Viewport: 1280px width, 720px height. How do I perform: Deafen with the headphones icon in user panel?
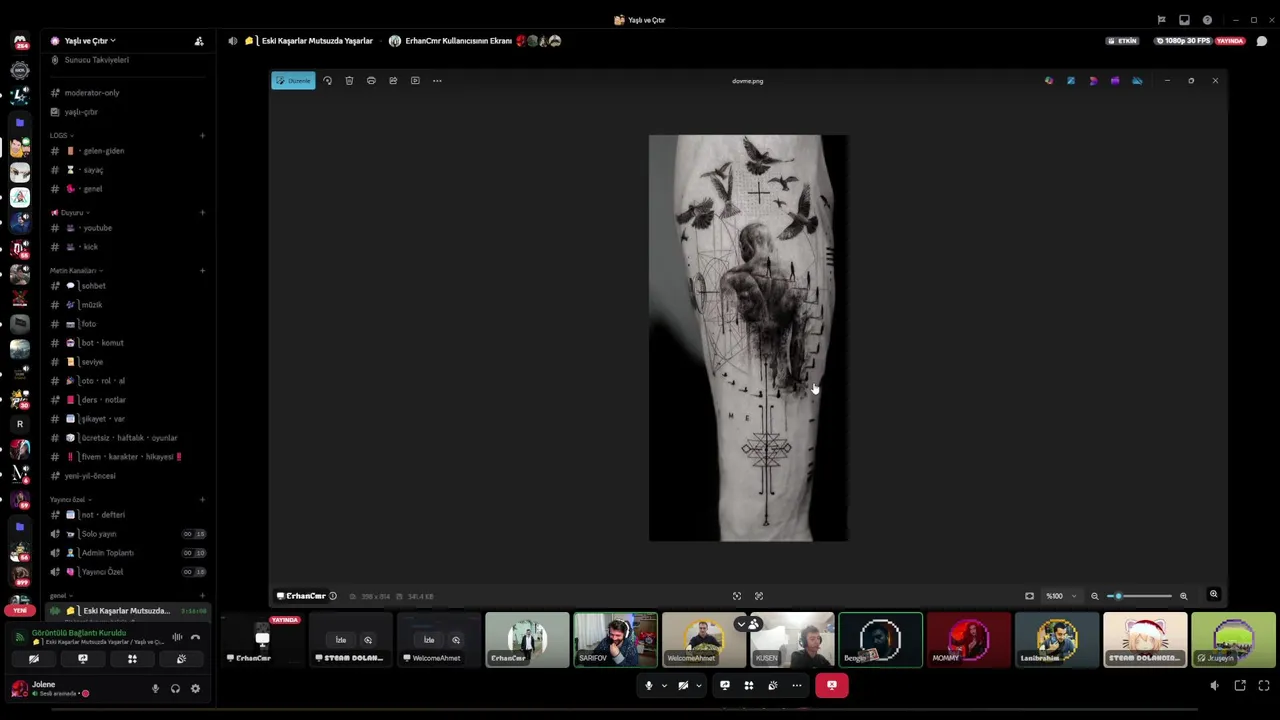click(175, 688)
